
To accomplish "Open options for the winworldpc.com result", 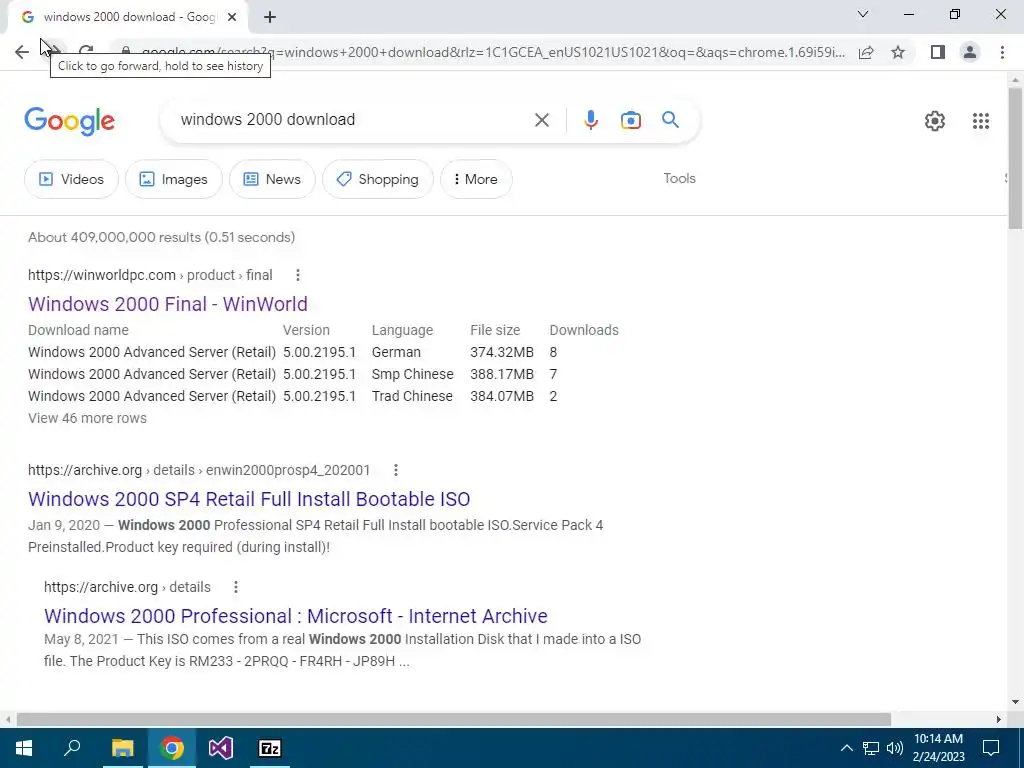I will click(x=298, y=275).
